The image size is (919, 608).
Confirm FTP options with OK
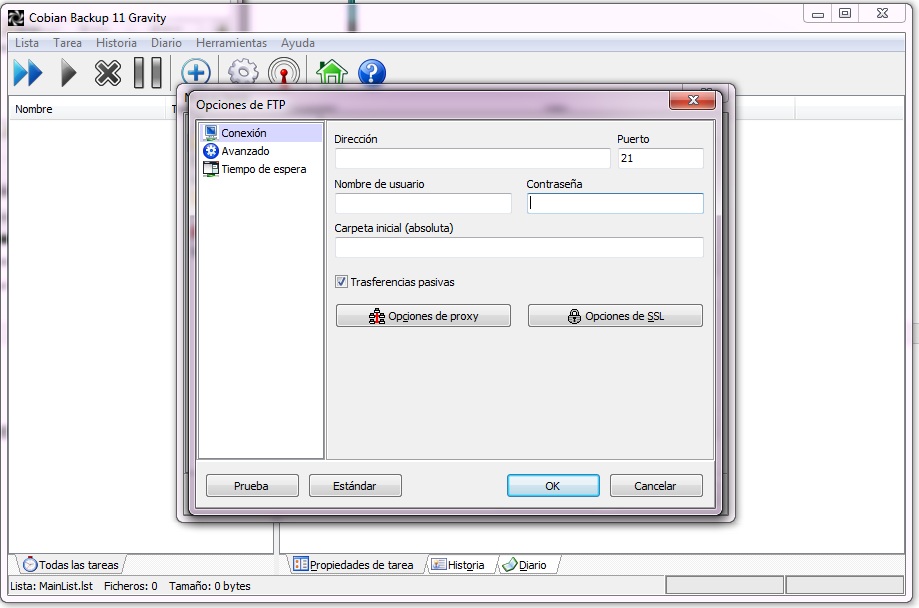point(553,486)
